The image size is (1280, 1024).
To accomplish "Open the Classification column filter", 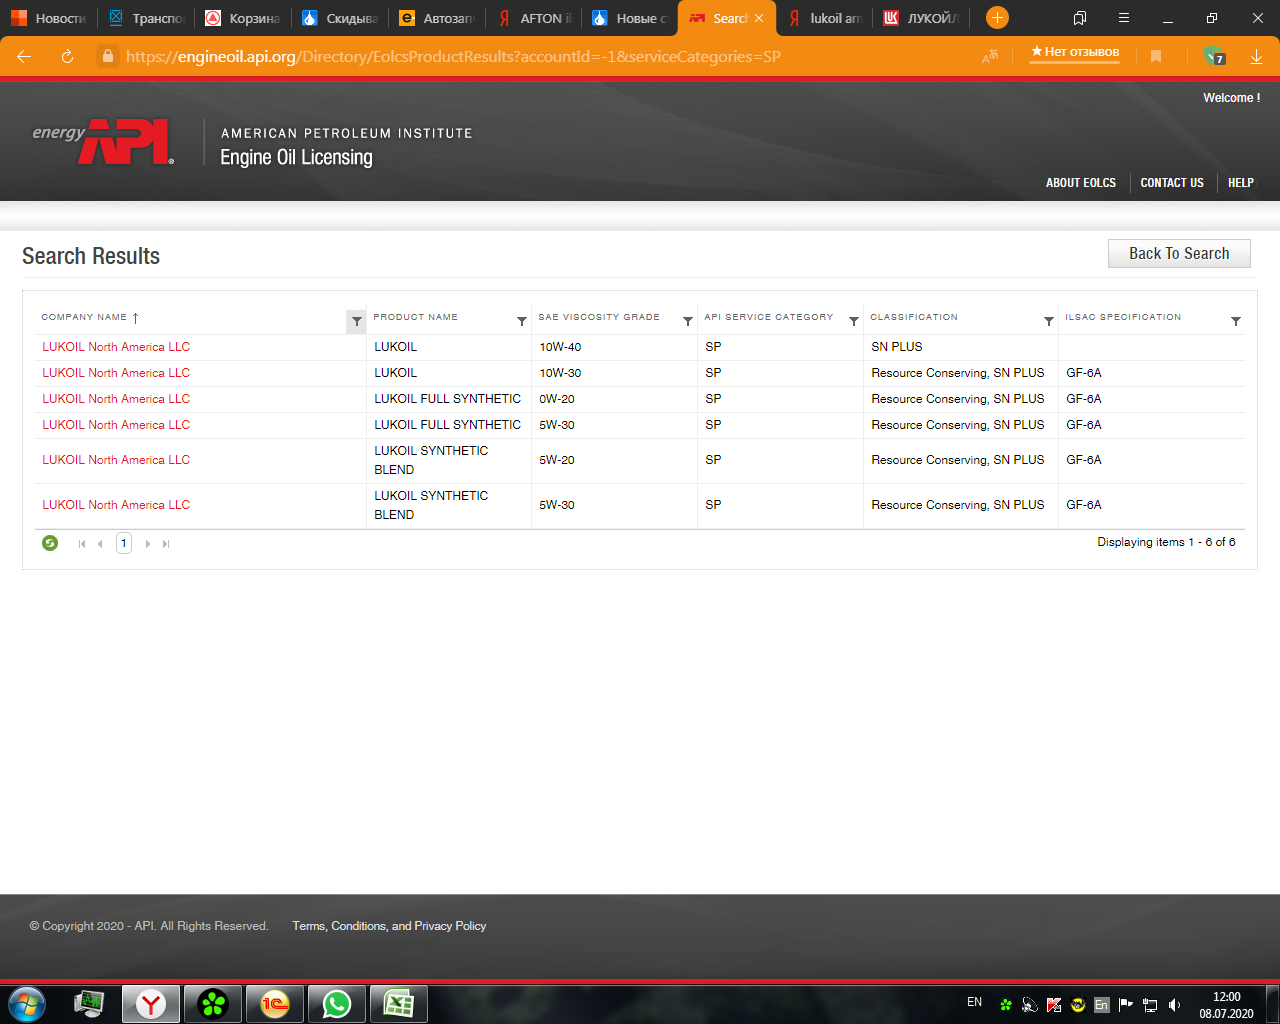I will (x=1049, y=321).
